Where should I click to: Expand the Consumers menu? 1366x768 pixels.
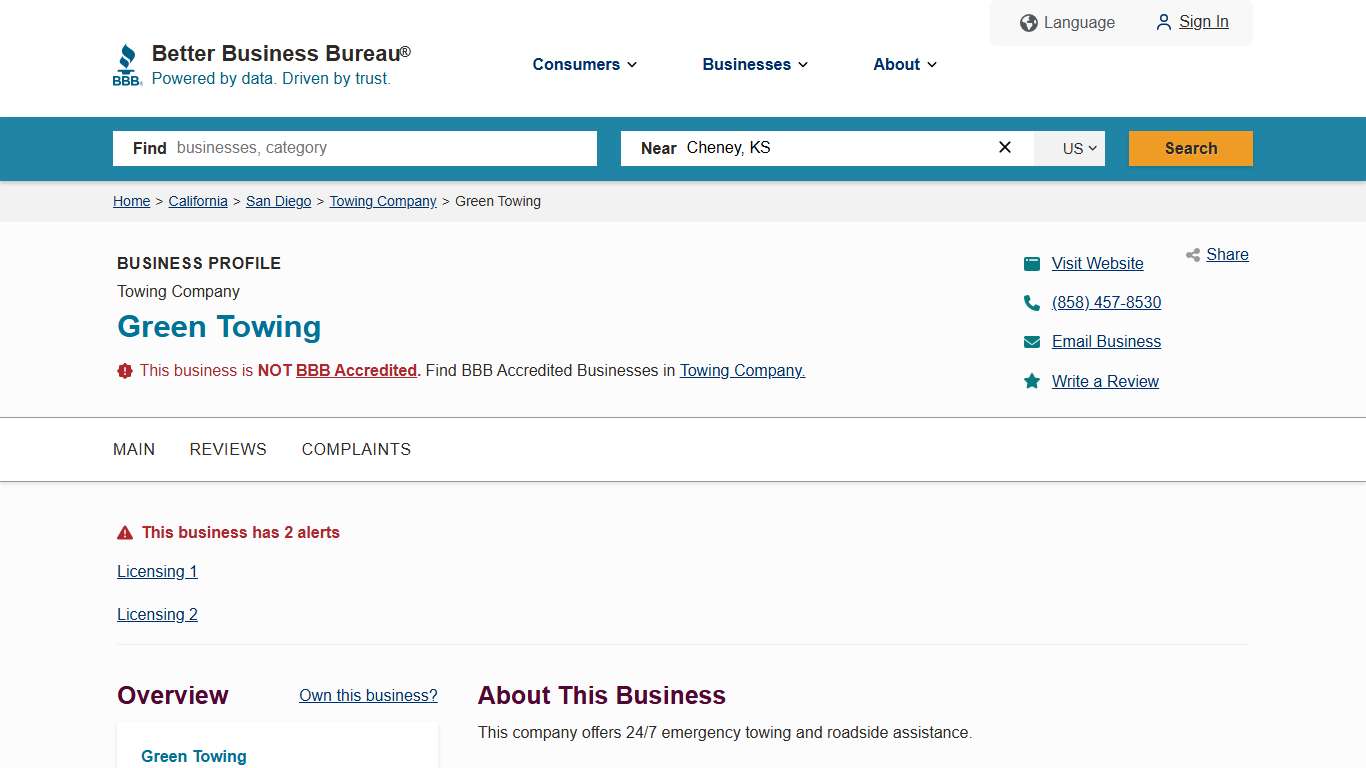584,64
